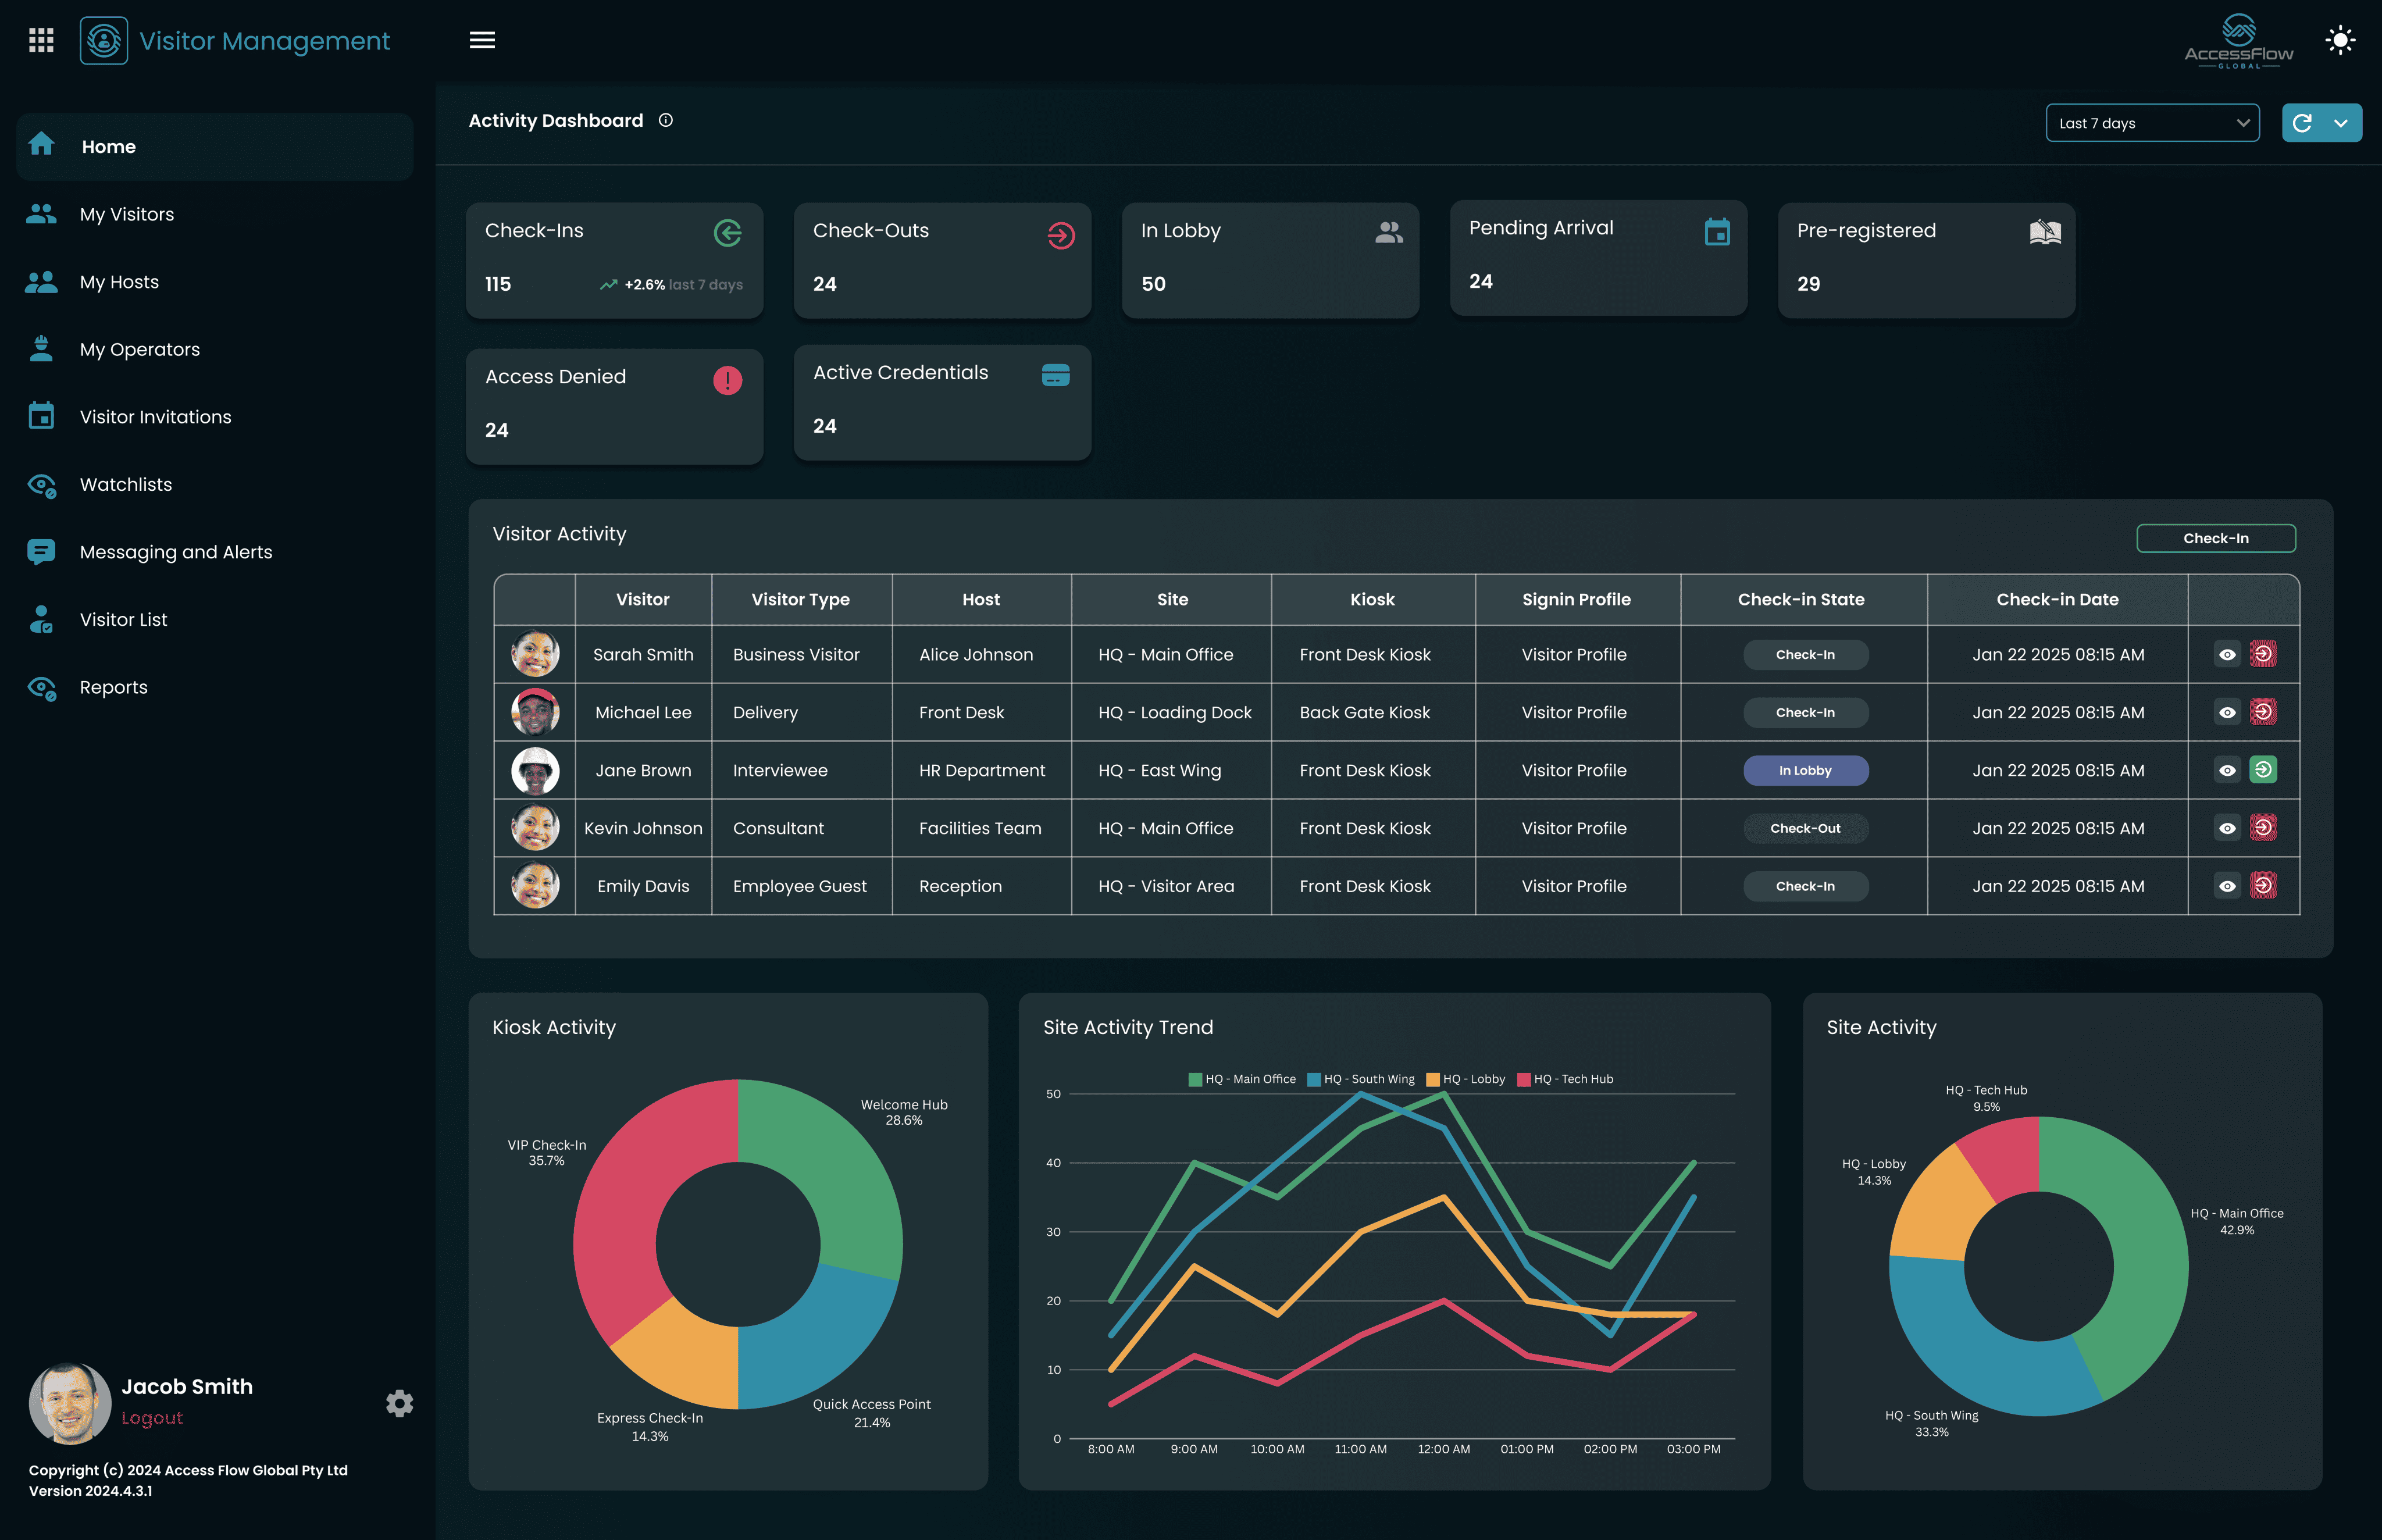
Task: Click the check-out arrow on Michael Lee's row
Action: 2265,712
